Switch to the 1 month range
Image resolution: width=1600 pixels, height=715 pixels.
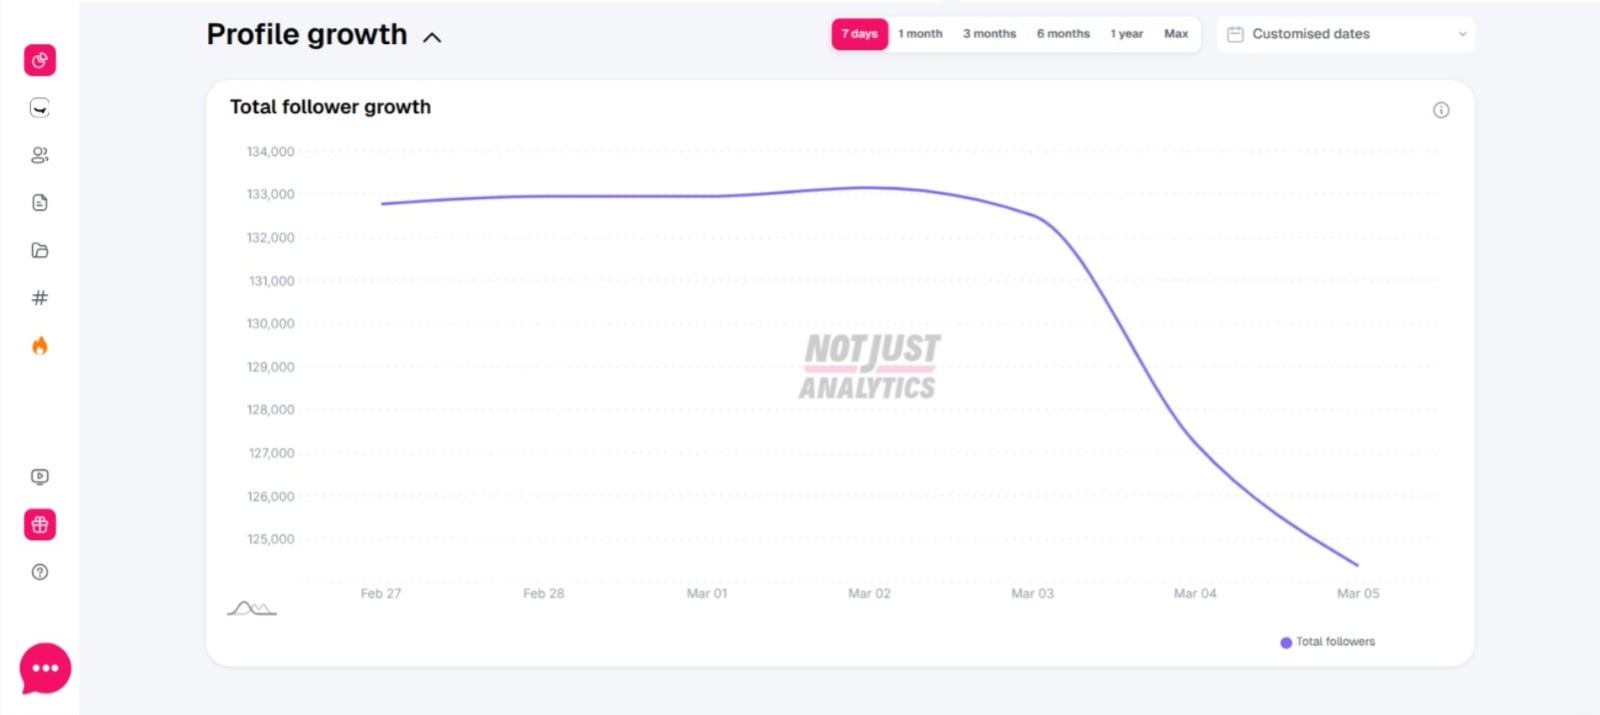(920, 34)
